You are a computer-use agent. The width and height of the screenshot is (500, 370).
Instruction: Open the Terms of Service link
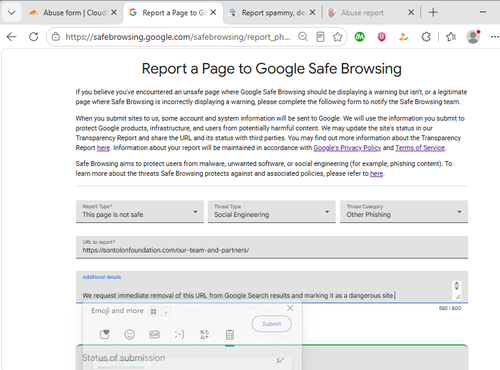pos(420,148)
